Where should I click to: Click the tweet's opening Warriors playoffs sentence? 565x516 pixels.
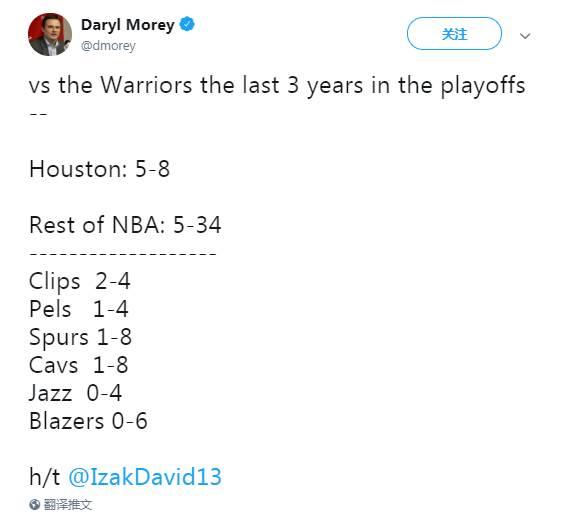pyautogui.click(x=277, y=86)
